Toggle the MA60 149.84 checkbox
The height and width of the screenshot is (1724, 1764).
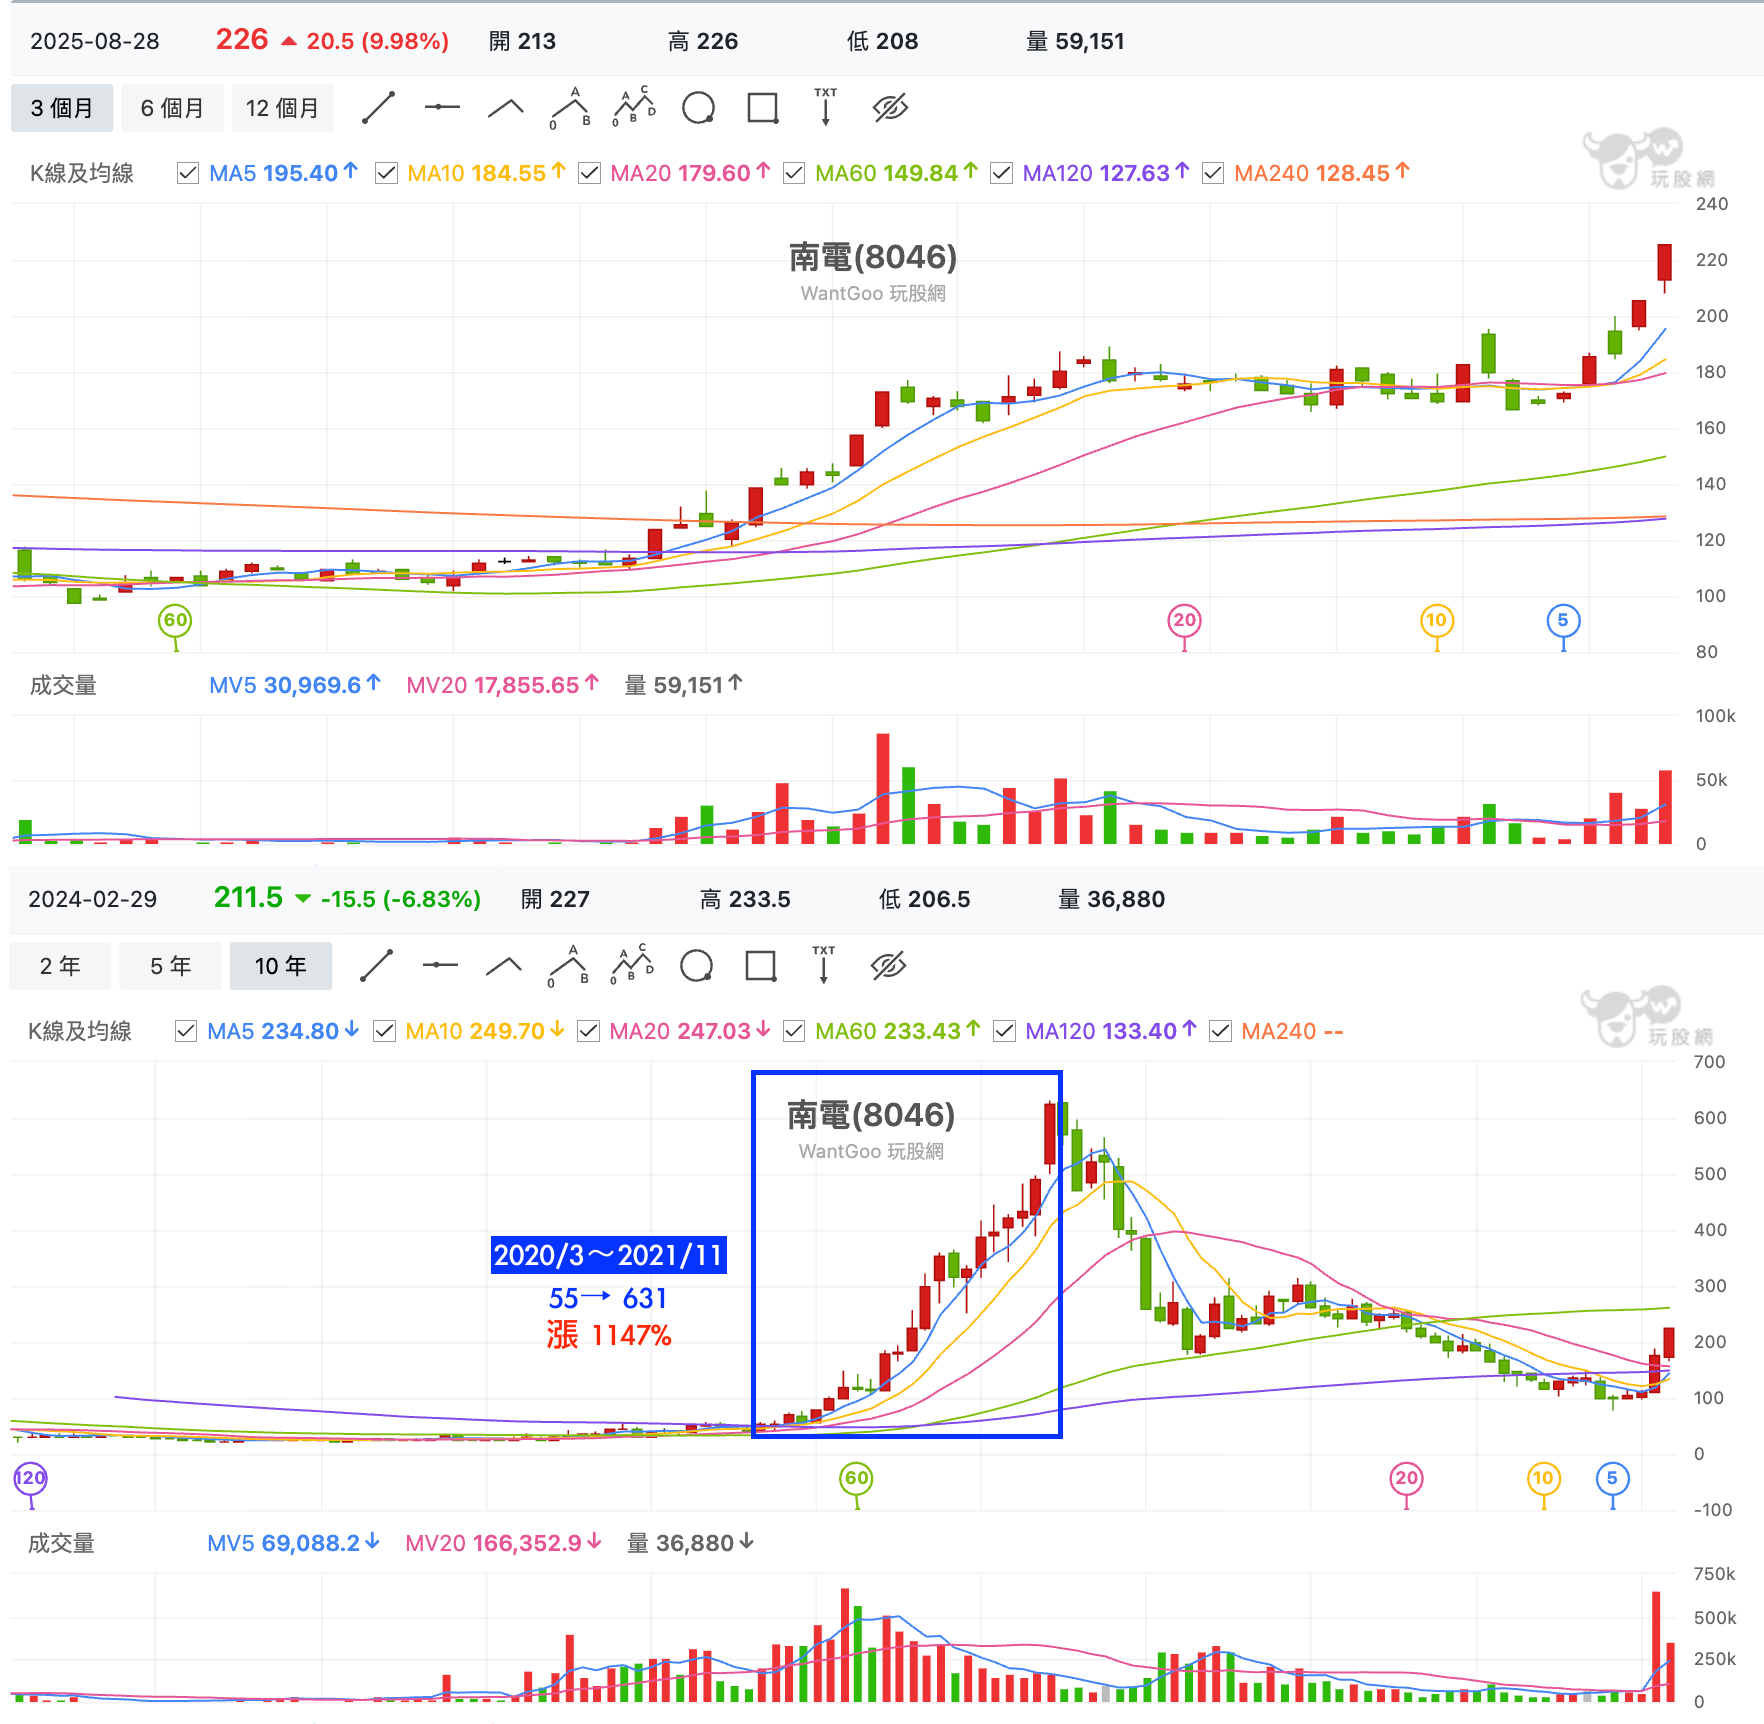tap(794, 173)
